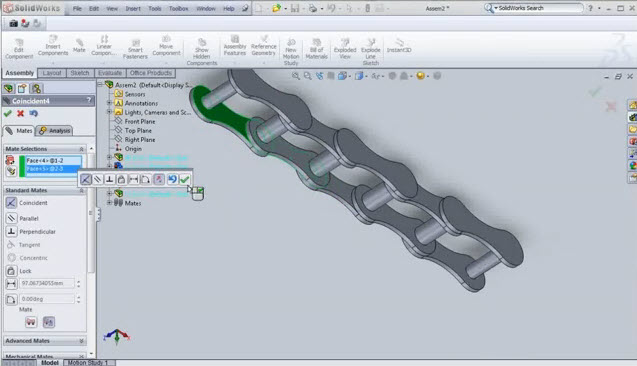This screenshot has width=637, height=366.
Task: Toggle Instant3D
Action: click(x=399, y=45)
